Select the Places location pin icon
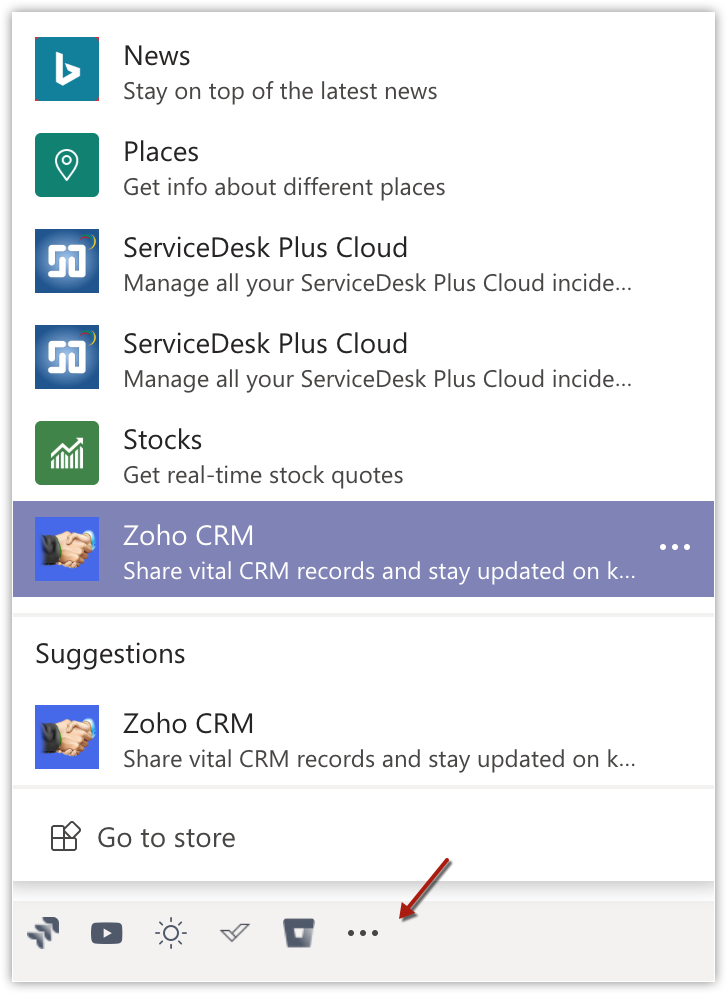The image size is (727, 994). tap(67, 165)
